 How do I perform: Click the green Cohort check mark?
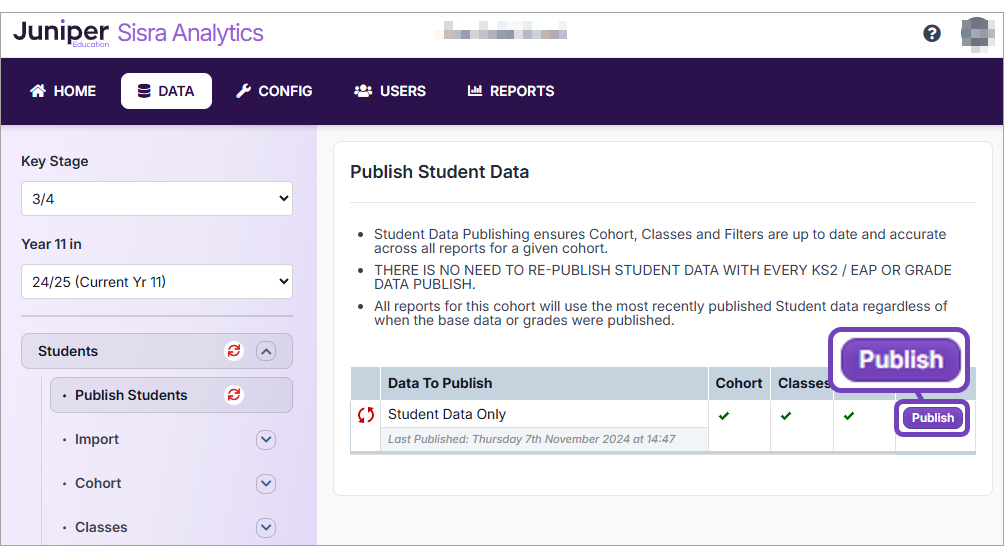(x=724, y=415)
